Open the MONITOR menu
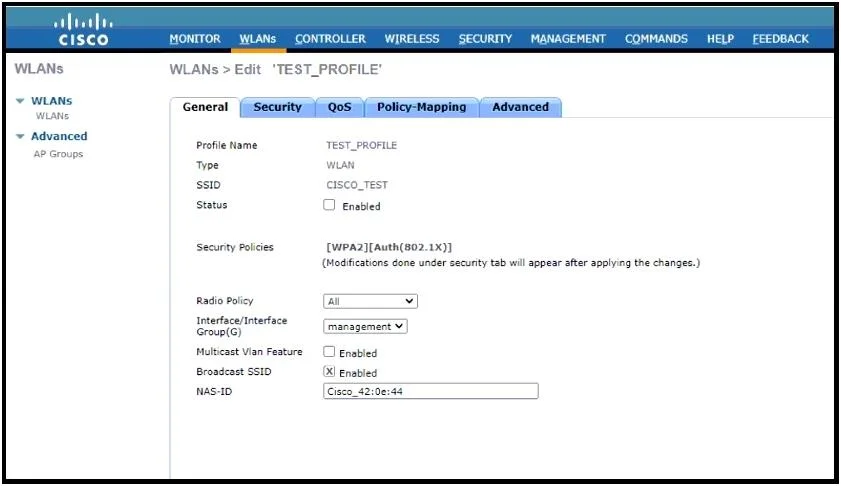 (195, 39)
